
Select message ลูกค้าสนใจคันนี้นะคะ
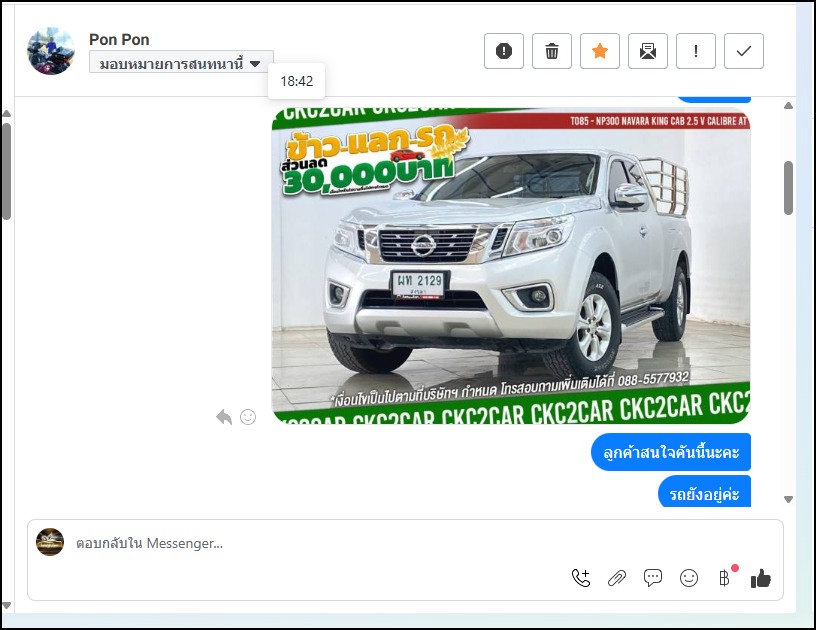click(x=671, y=452)
